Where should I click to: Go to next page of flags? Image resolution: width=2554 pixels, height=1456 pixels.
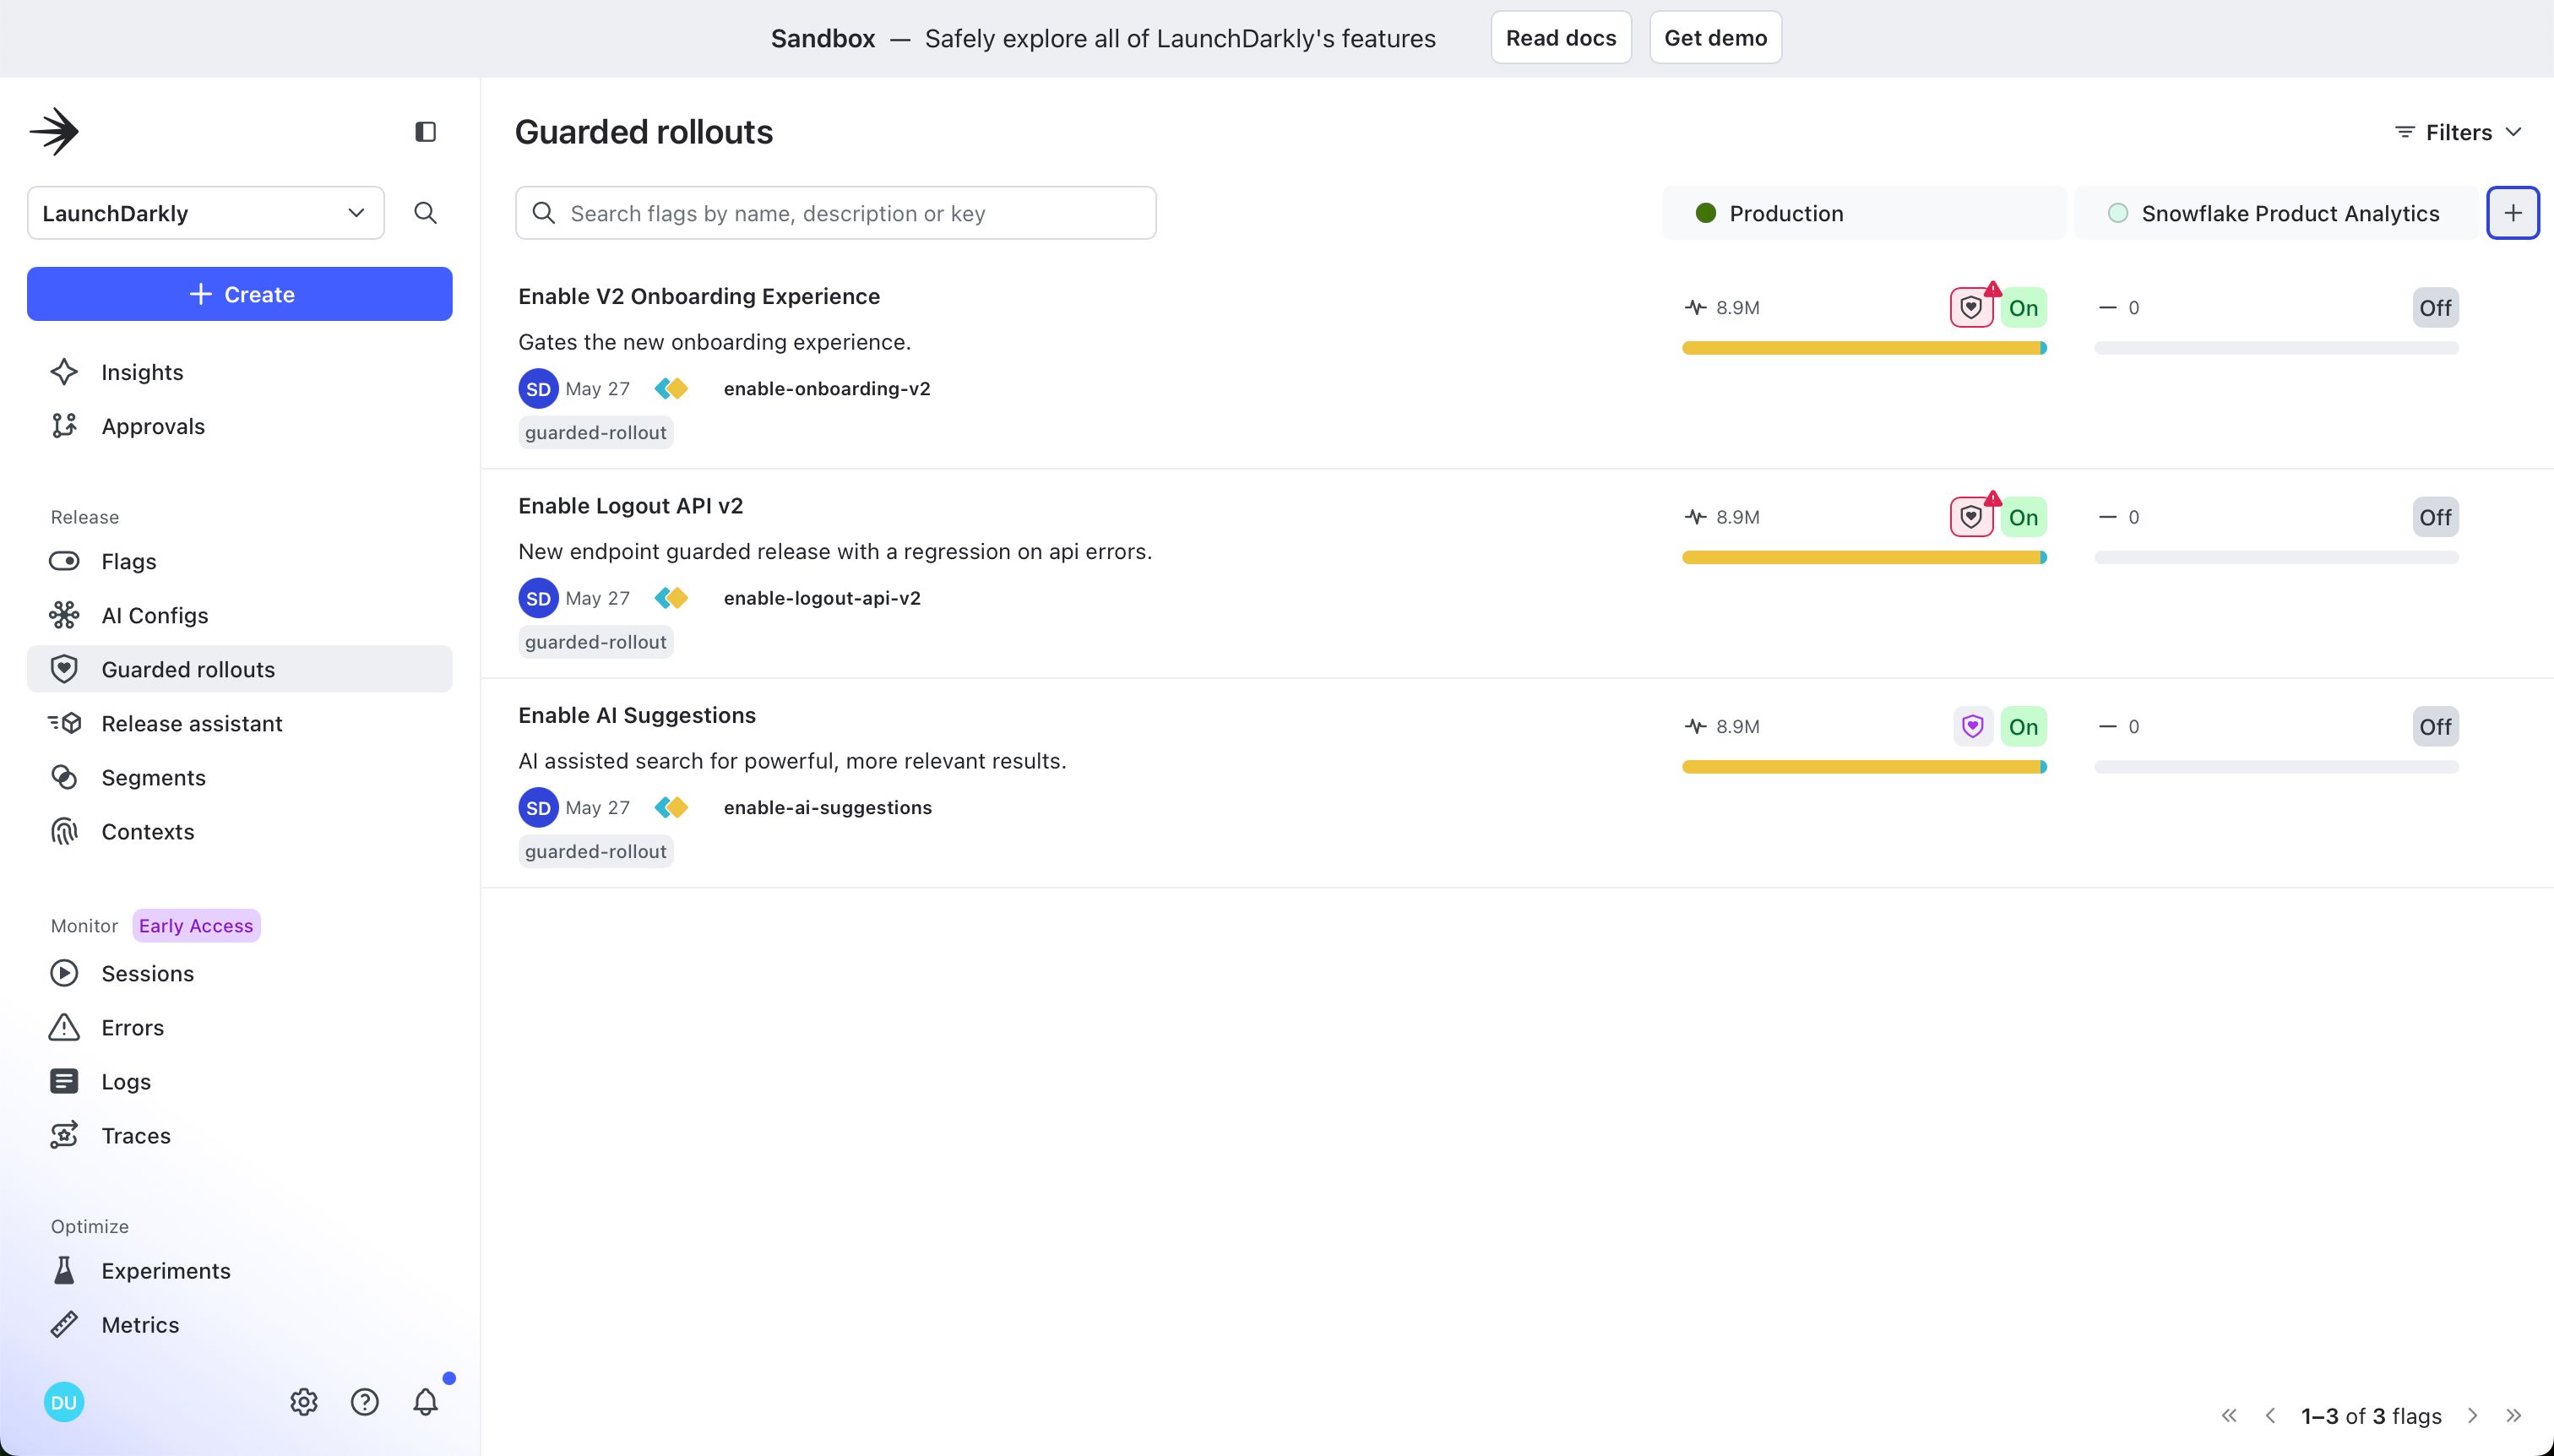tap(2473, 1416)
